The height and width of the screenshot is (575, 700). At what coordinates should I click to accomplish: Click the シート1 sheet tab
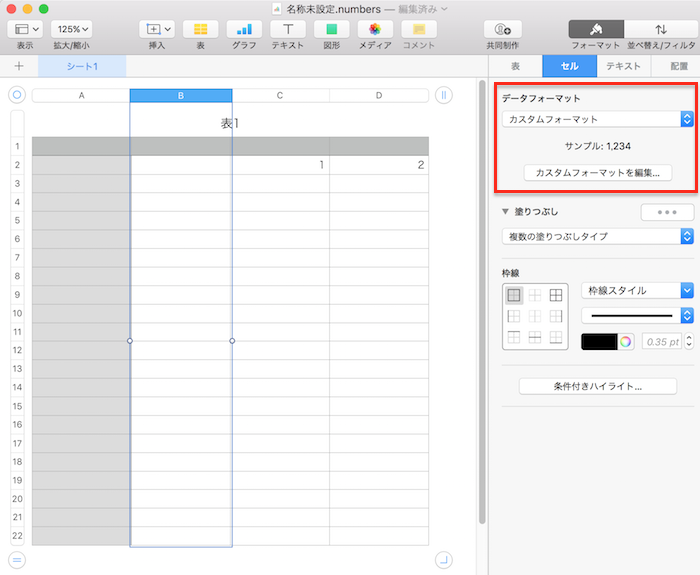click(82, 66)
